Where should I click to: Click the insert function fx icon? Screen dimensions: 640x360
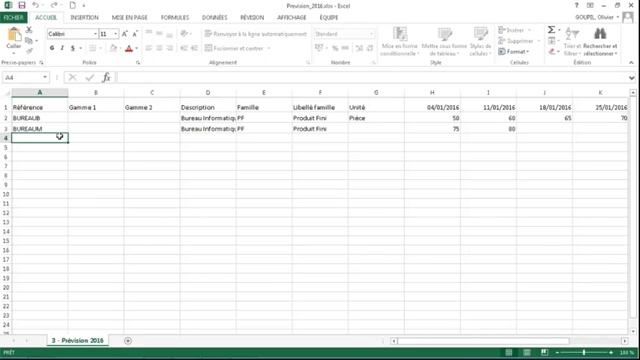106,77
